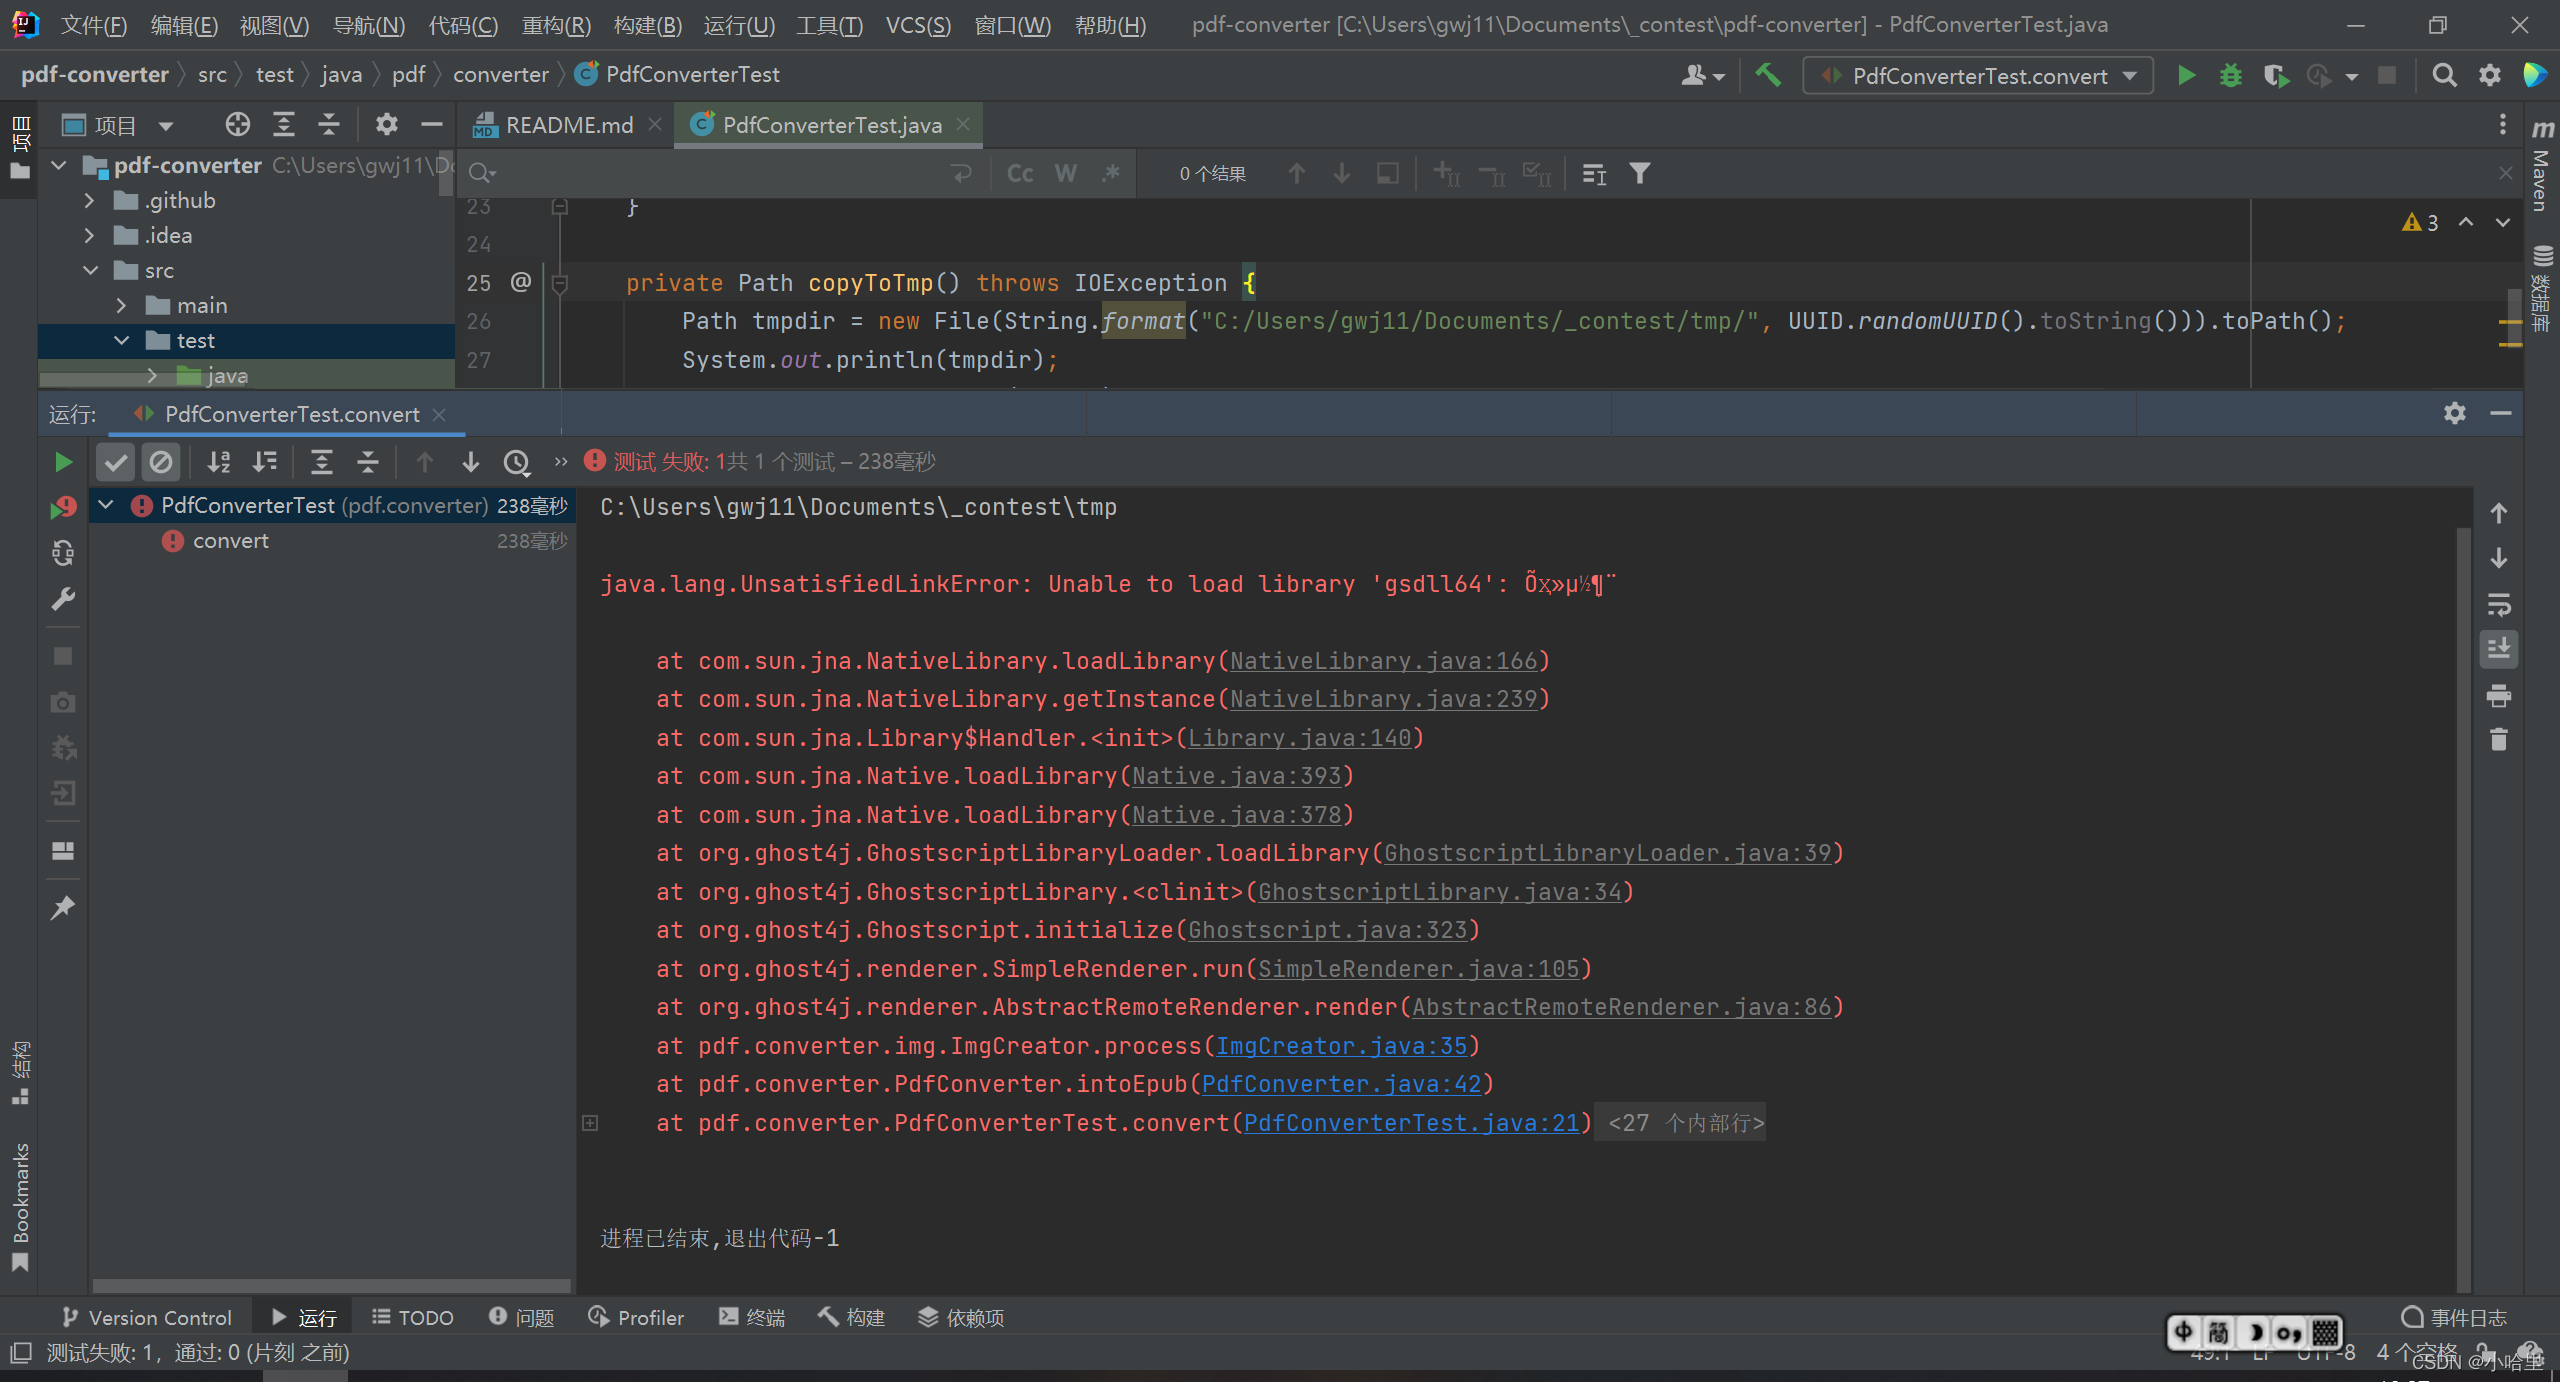Click the Debug bug icon in toolbar
Viewport: 2560px width, 1382px height.
(2230, 76)
